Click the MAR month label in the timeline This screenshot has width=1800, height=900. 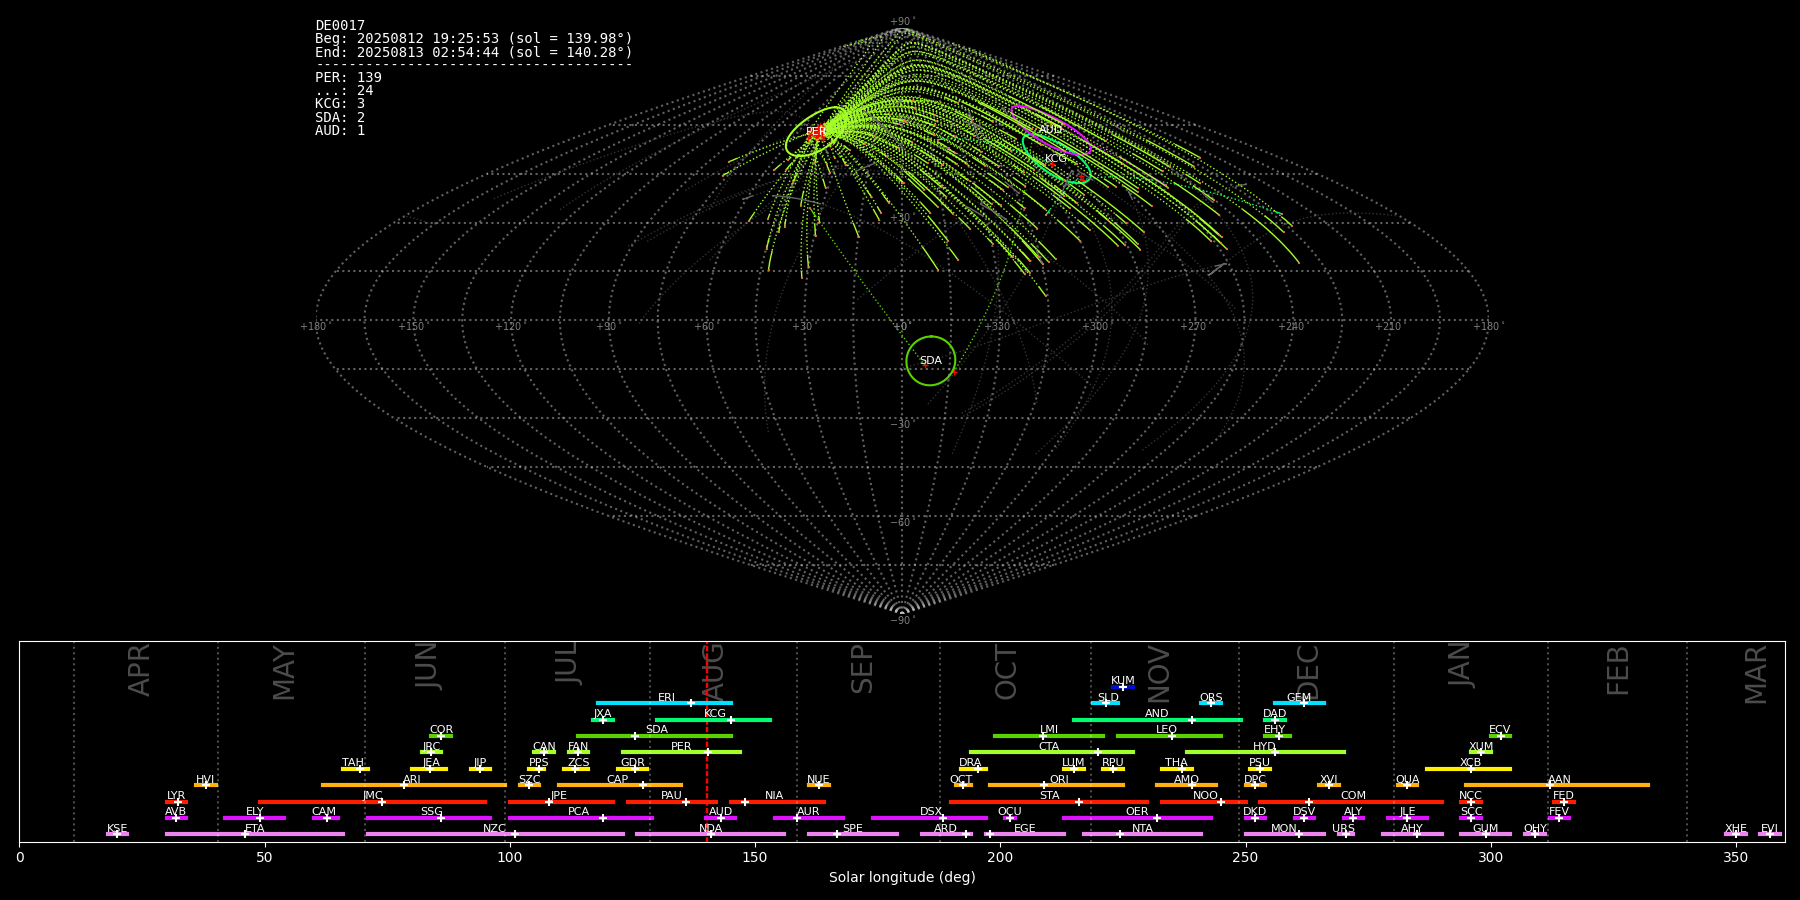(1756, 675)
